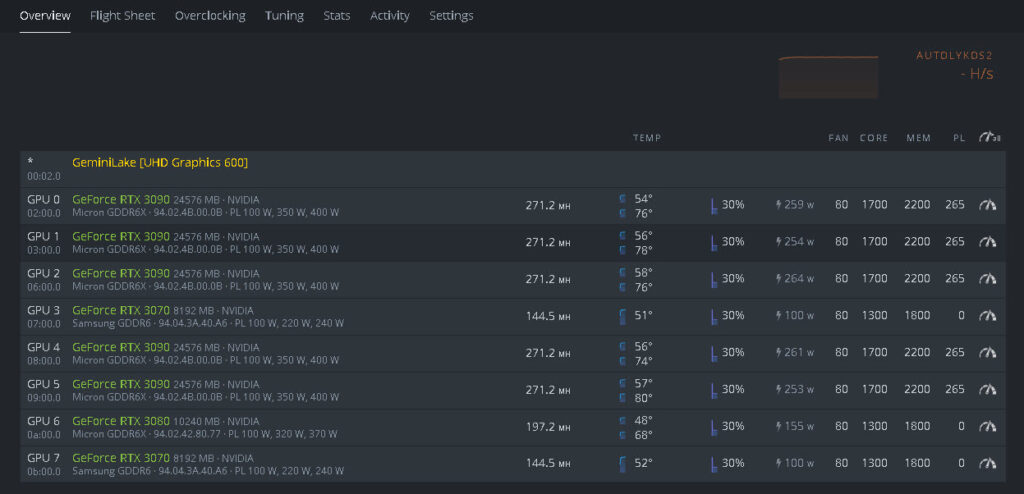Click GPU 7 GeForce RTX 3070 name
1024x494 pixels.
[121, 457]
